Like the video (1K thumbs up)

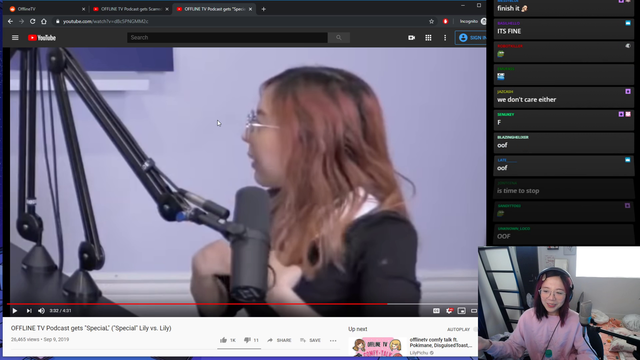pyautogui.click(x=228, y=340)
